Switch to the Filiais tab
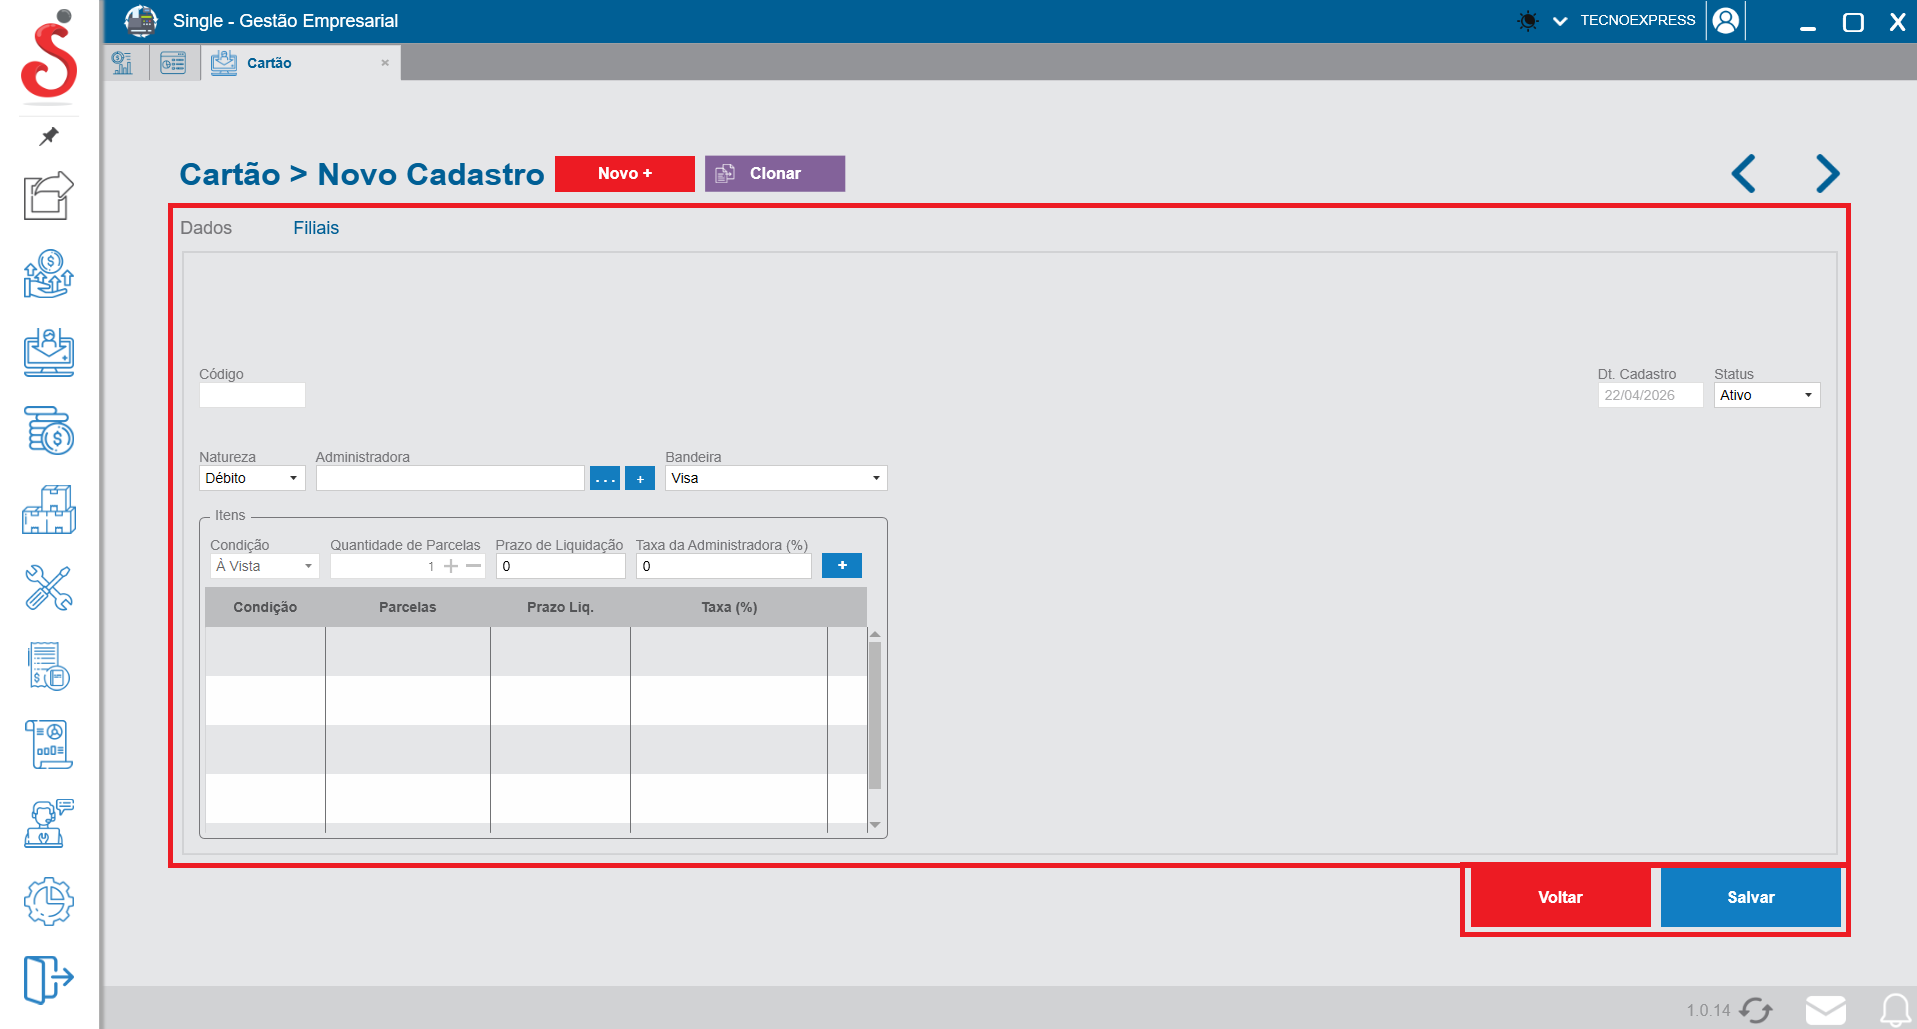 click(x=316, y=228)
